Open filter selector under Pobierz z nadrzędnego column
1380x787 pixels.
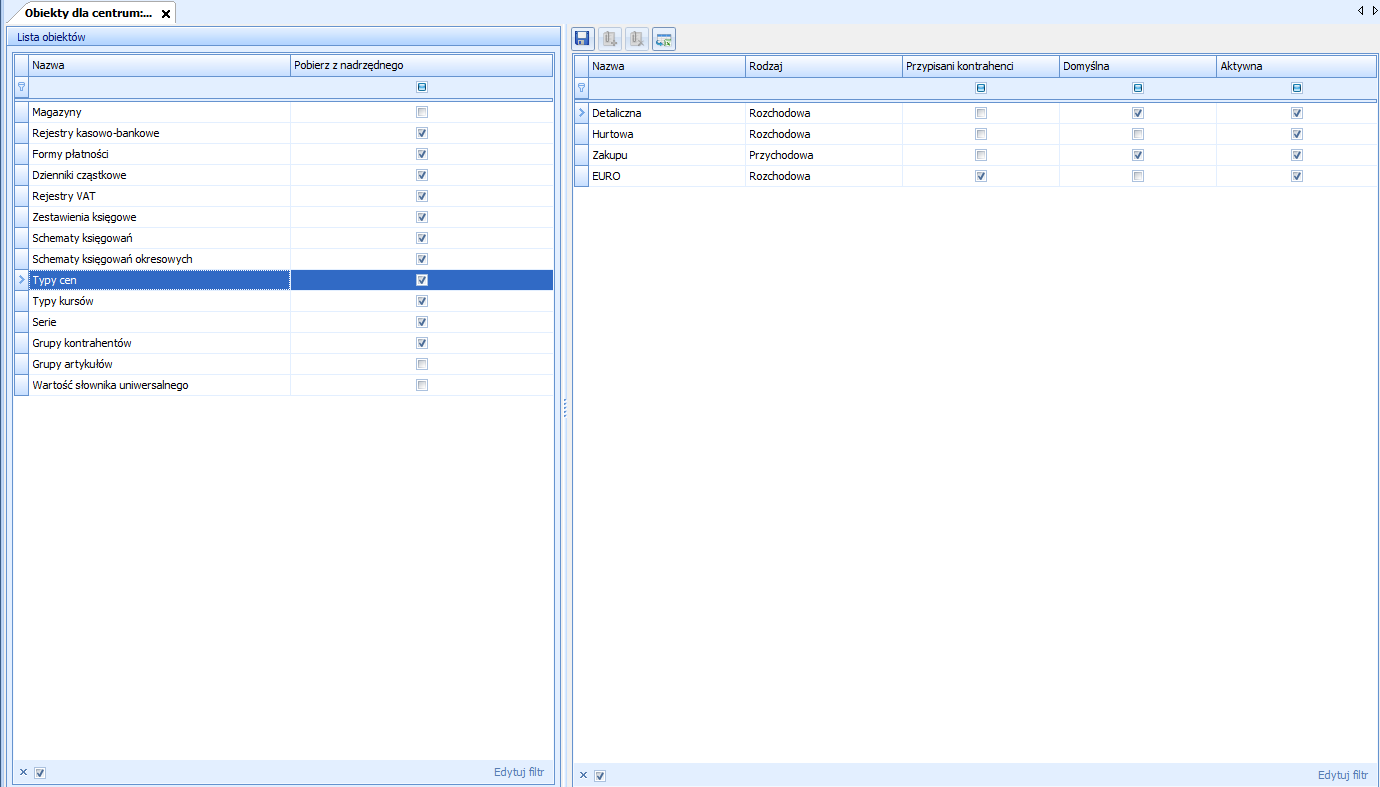click(422, 87)
